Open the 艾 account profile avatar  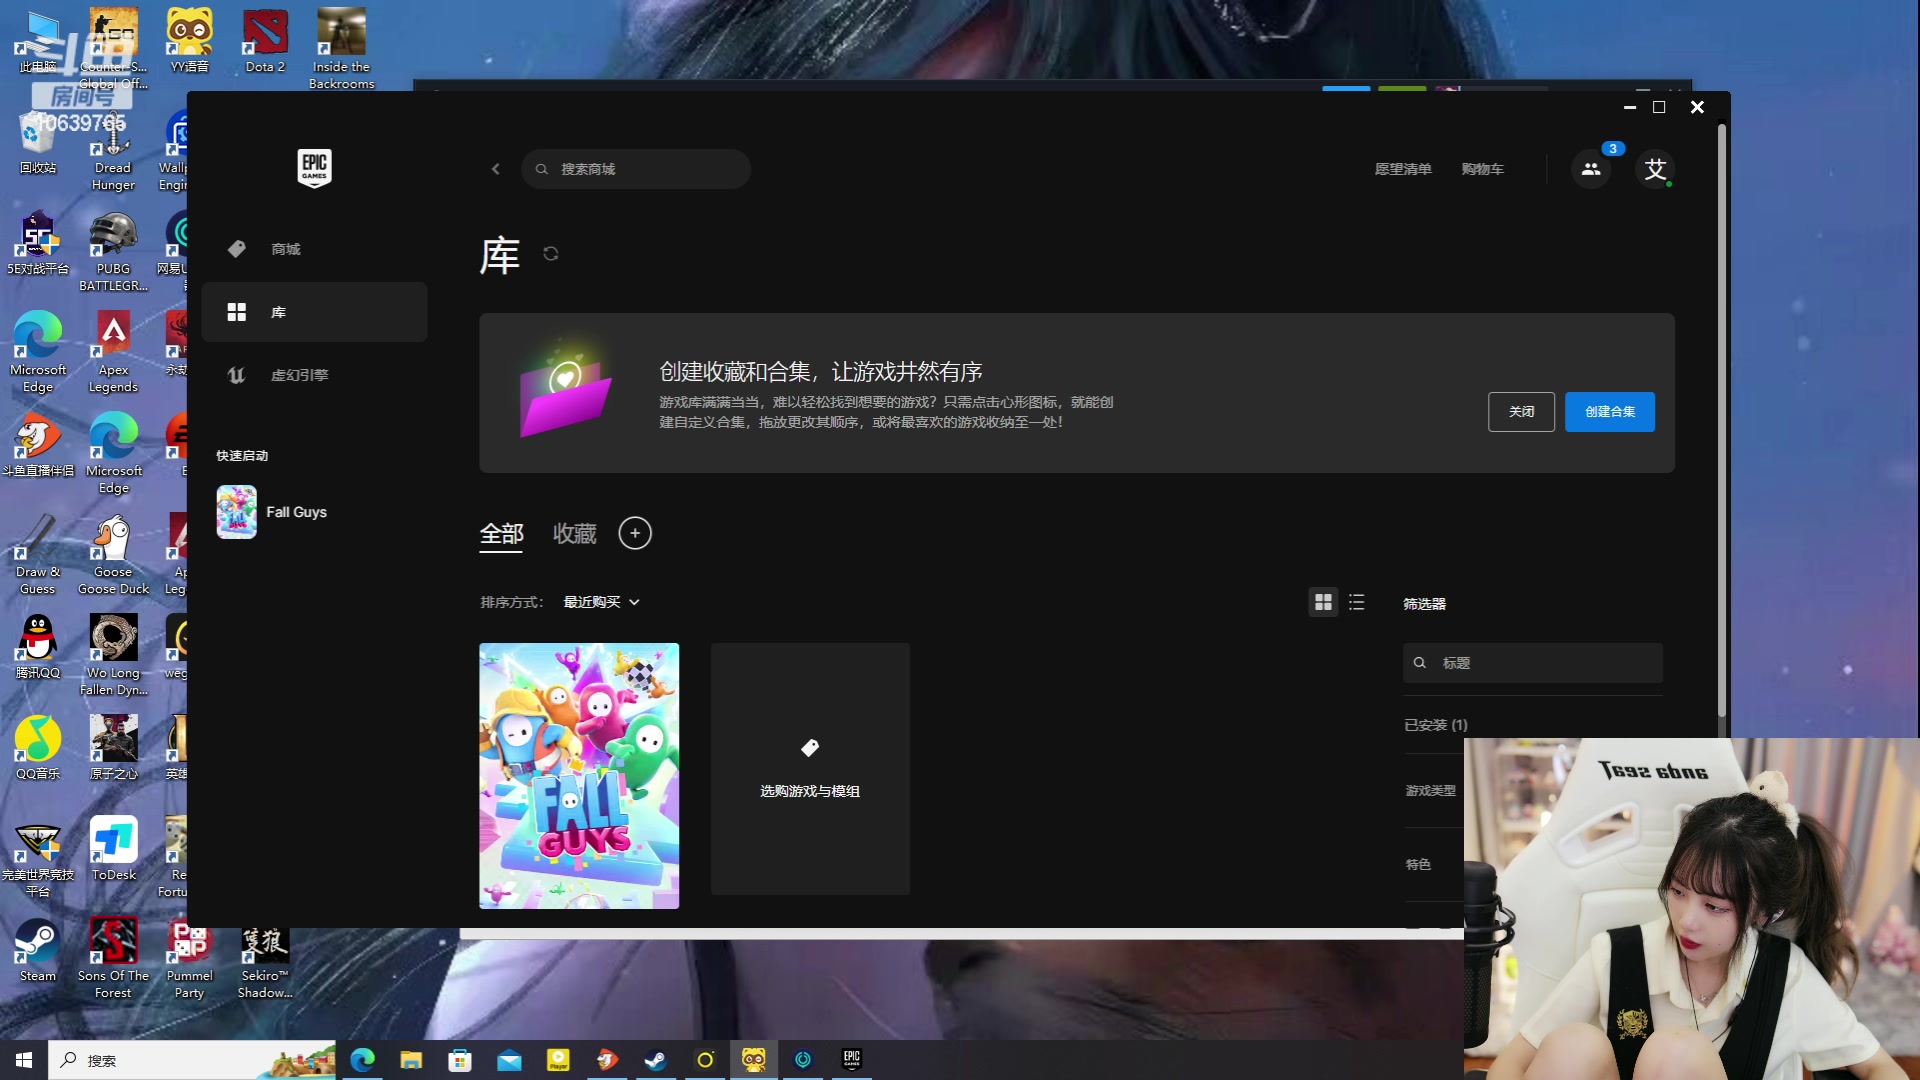(1655, 169)
